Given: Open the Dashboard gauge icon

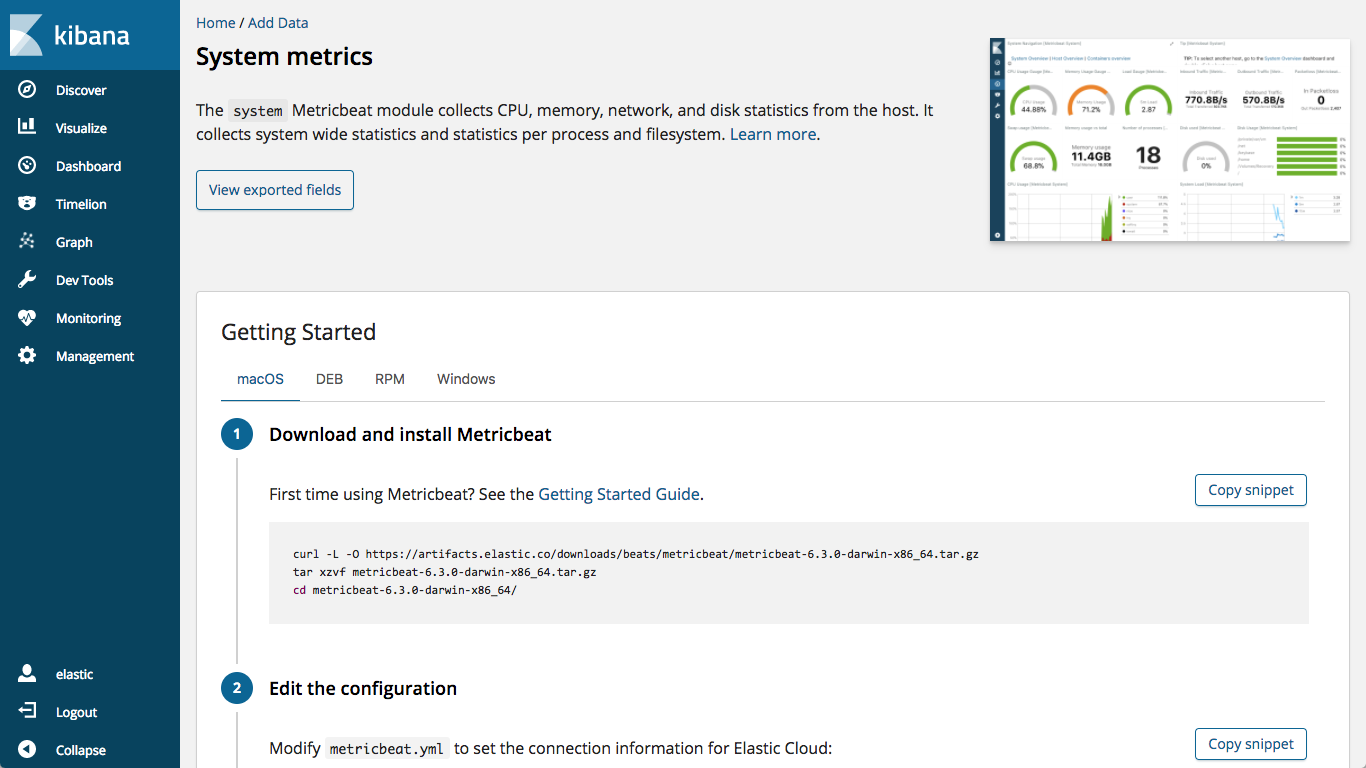Looking at the screenshot, I should tap(27, 166).
